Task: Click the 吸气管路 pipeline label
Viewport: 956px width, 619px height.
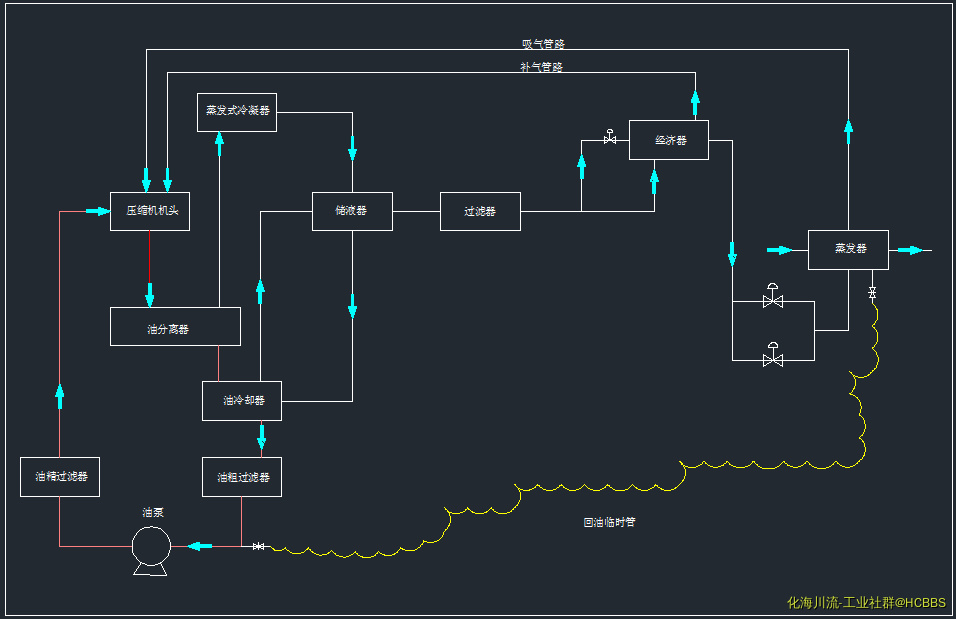Action: [543, 44]
